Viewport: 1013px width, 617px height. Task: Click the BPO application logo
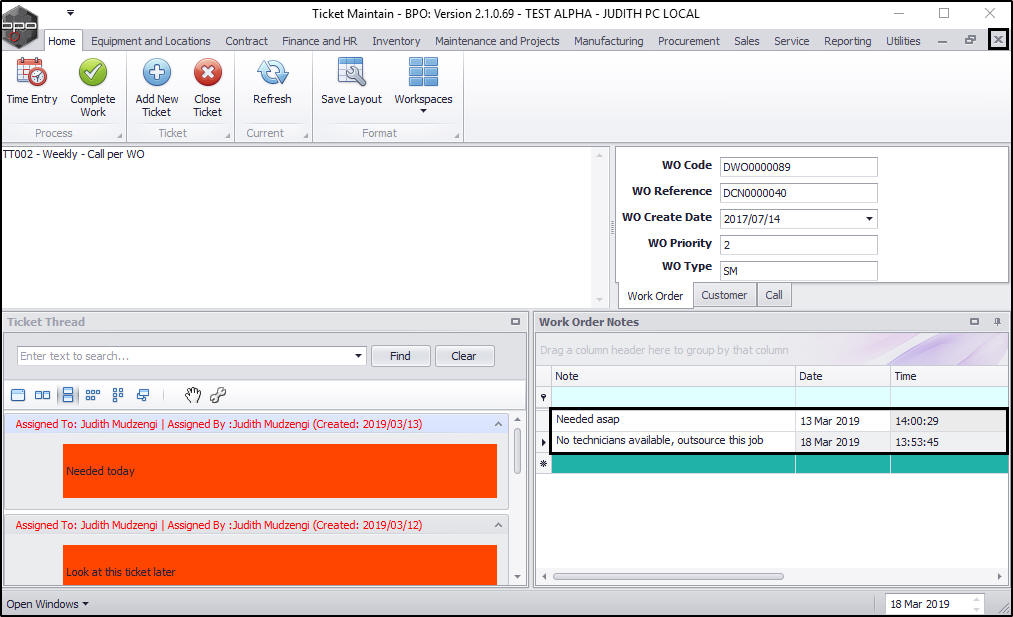pos(20,26)
